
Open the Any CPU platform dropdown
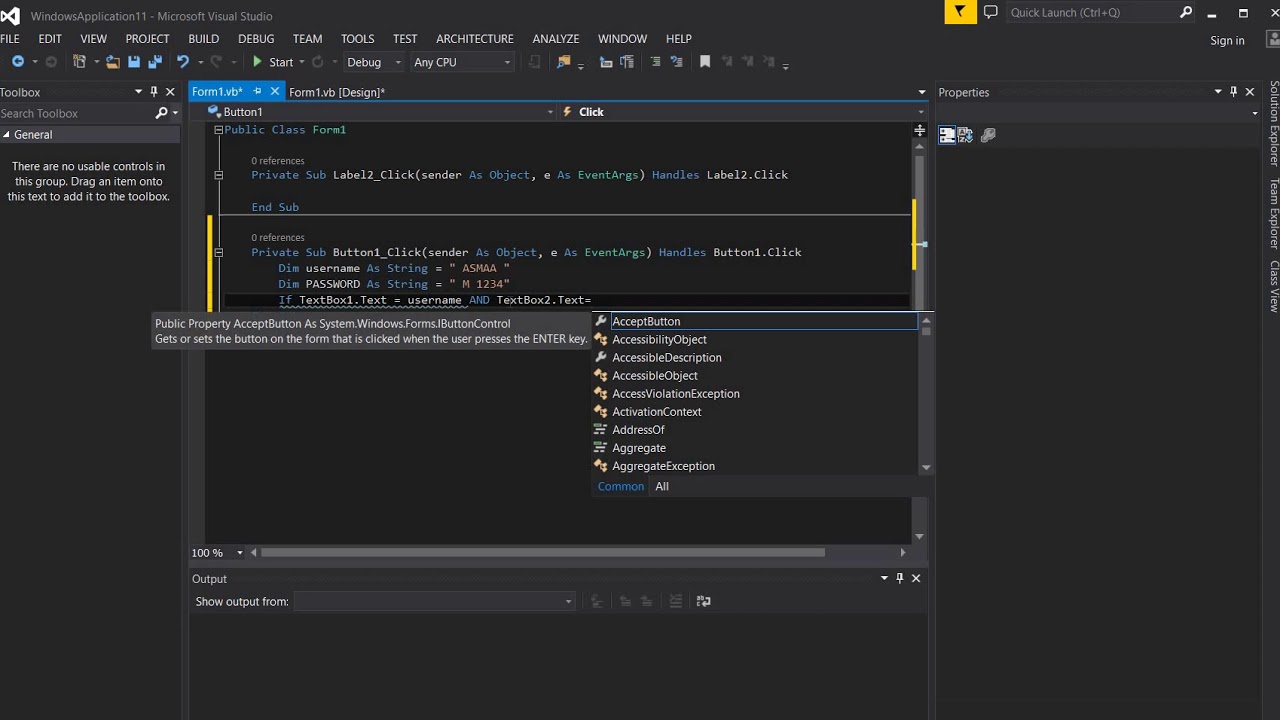[x=462, y=62]
